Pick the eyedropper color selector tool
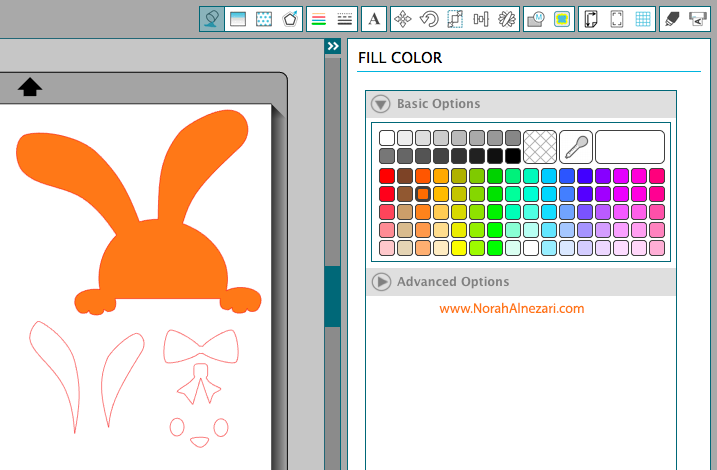Viewport: 717px width, 470px height. click(576, 147)
